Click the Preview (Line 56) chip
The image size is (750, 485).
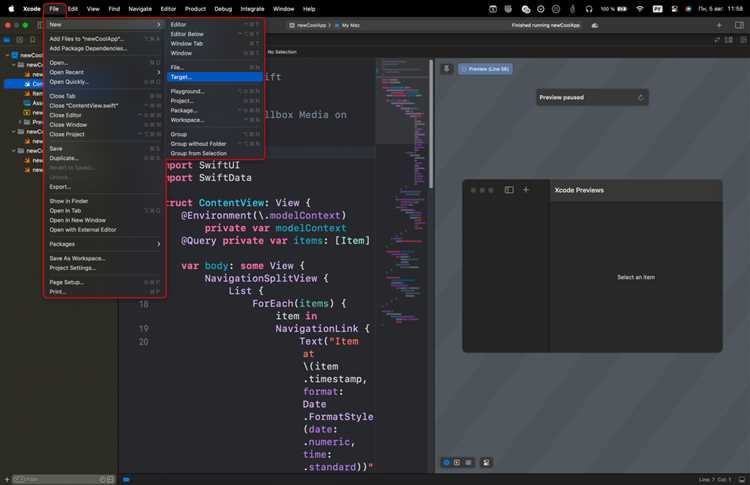tap(485, 69)
